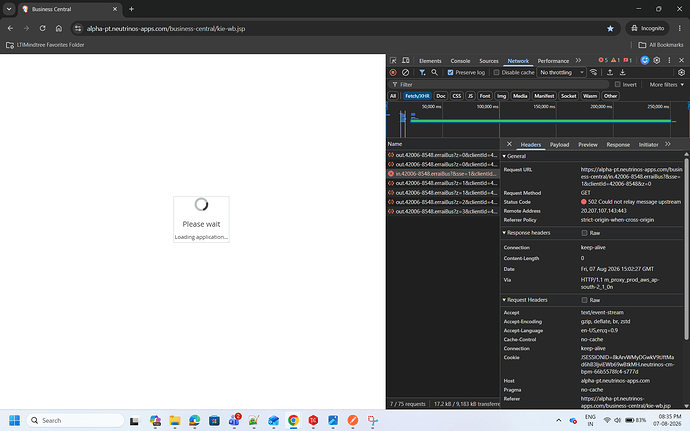
Task: Click the browser address bar URL
Action: pos(166,29)
